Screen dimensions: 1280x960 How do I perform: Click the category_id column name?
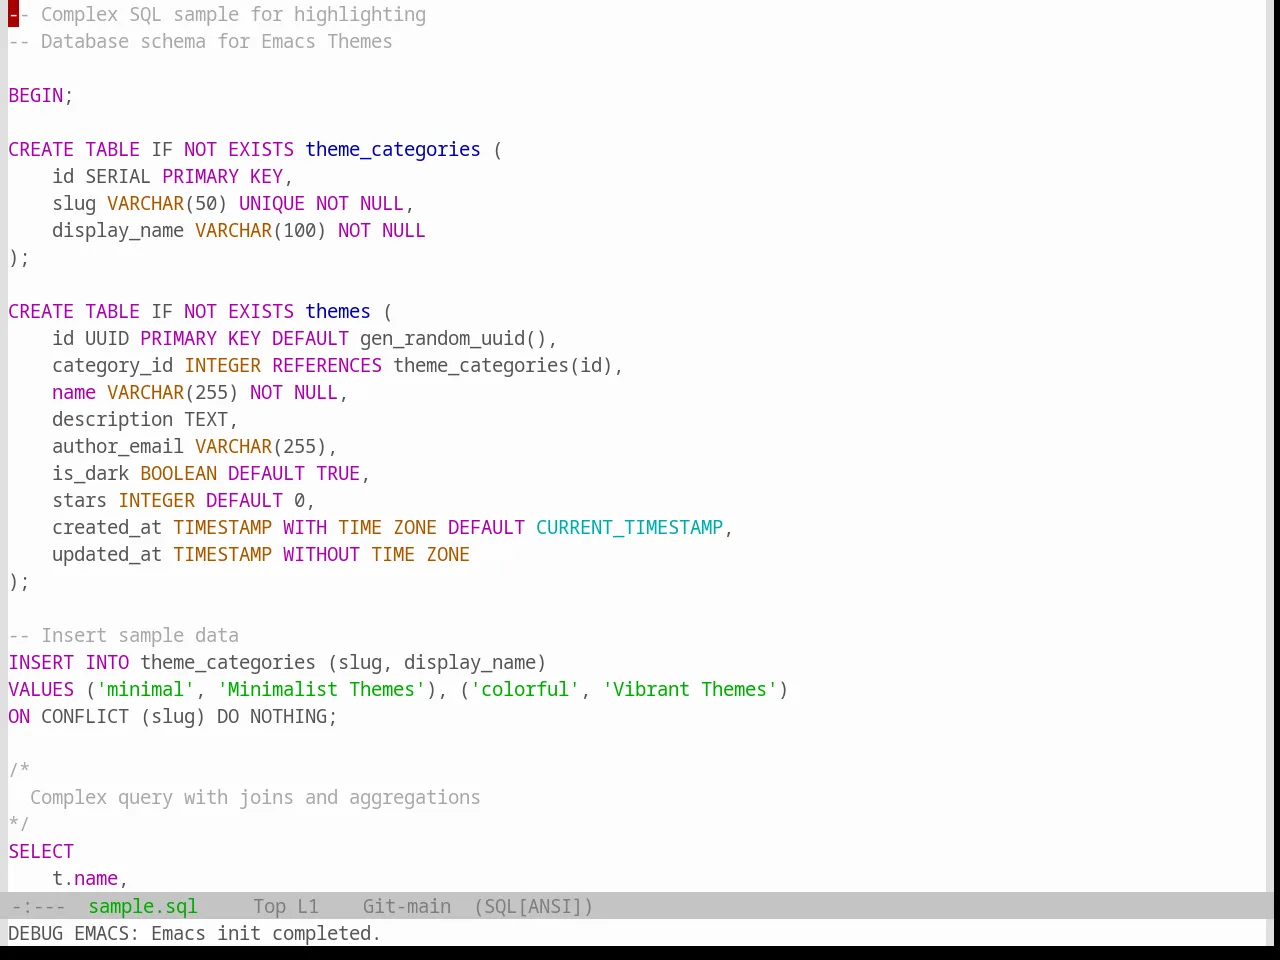coord(113,365)
